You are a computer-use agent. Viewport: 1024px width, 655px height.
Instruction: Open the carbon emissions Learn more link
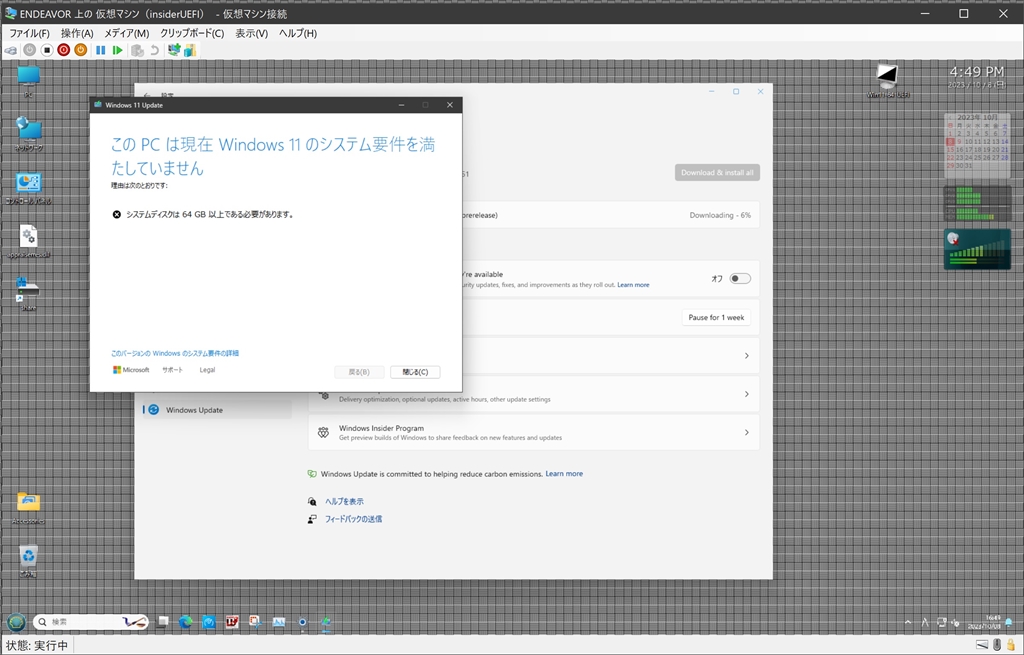[564, 474]
